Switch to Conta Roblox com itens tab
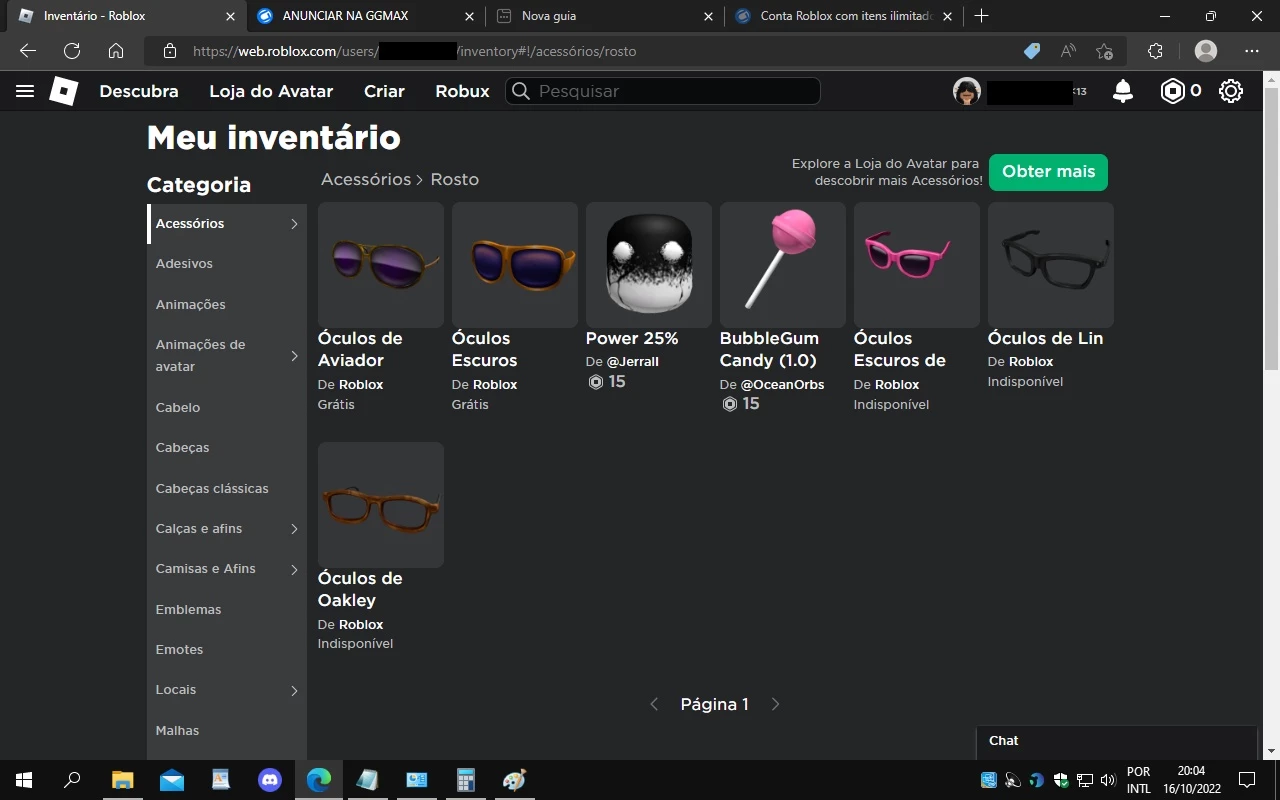The height and width of the screenshot is (800, 1280). [x=846, y=16]
